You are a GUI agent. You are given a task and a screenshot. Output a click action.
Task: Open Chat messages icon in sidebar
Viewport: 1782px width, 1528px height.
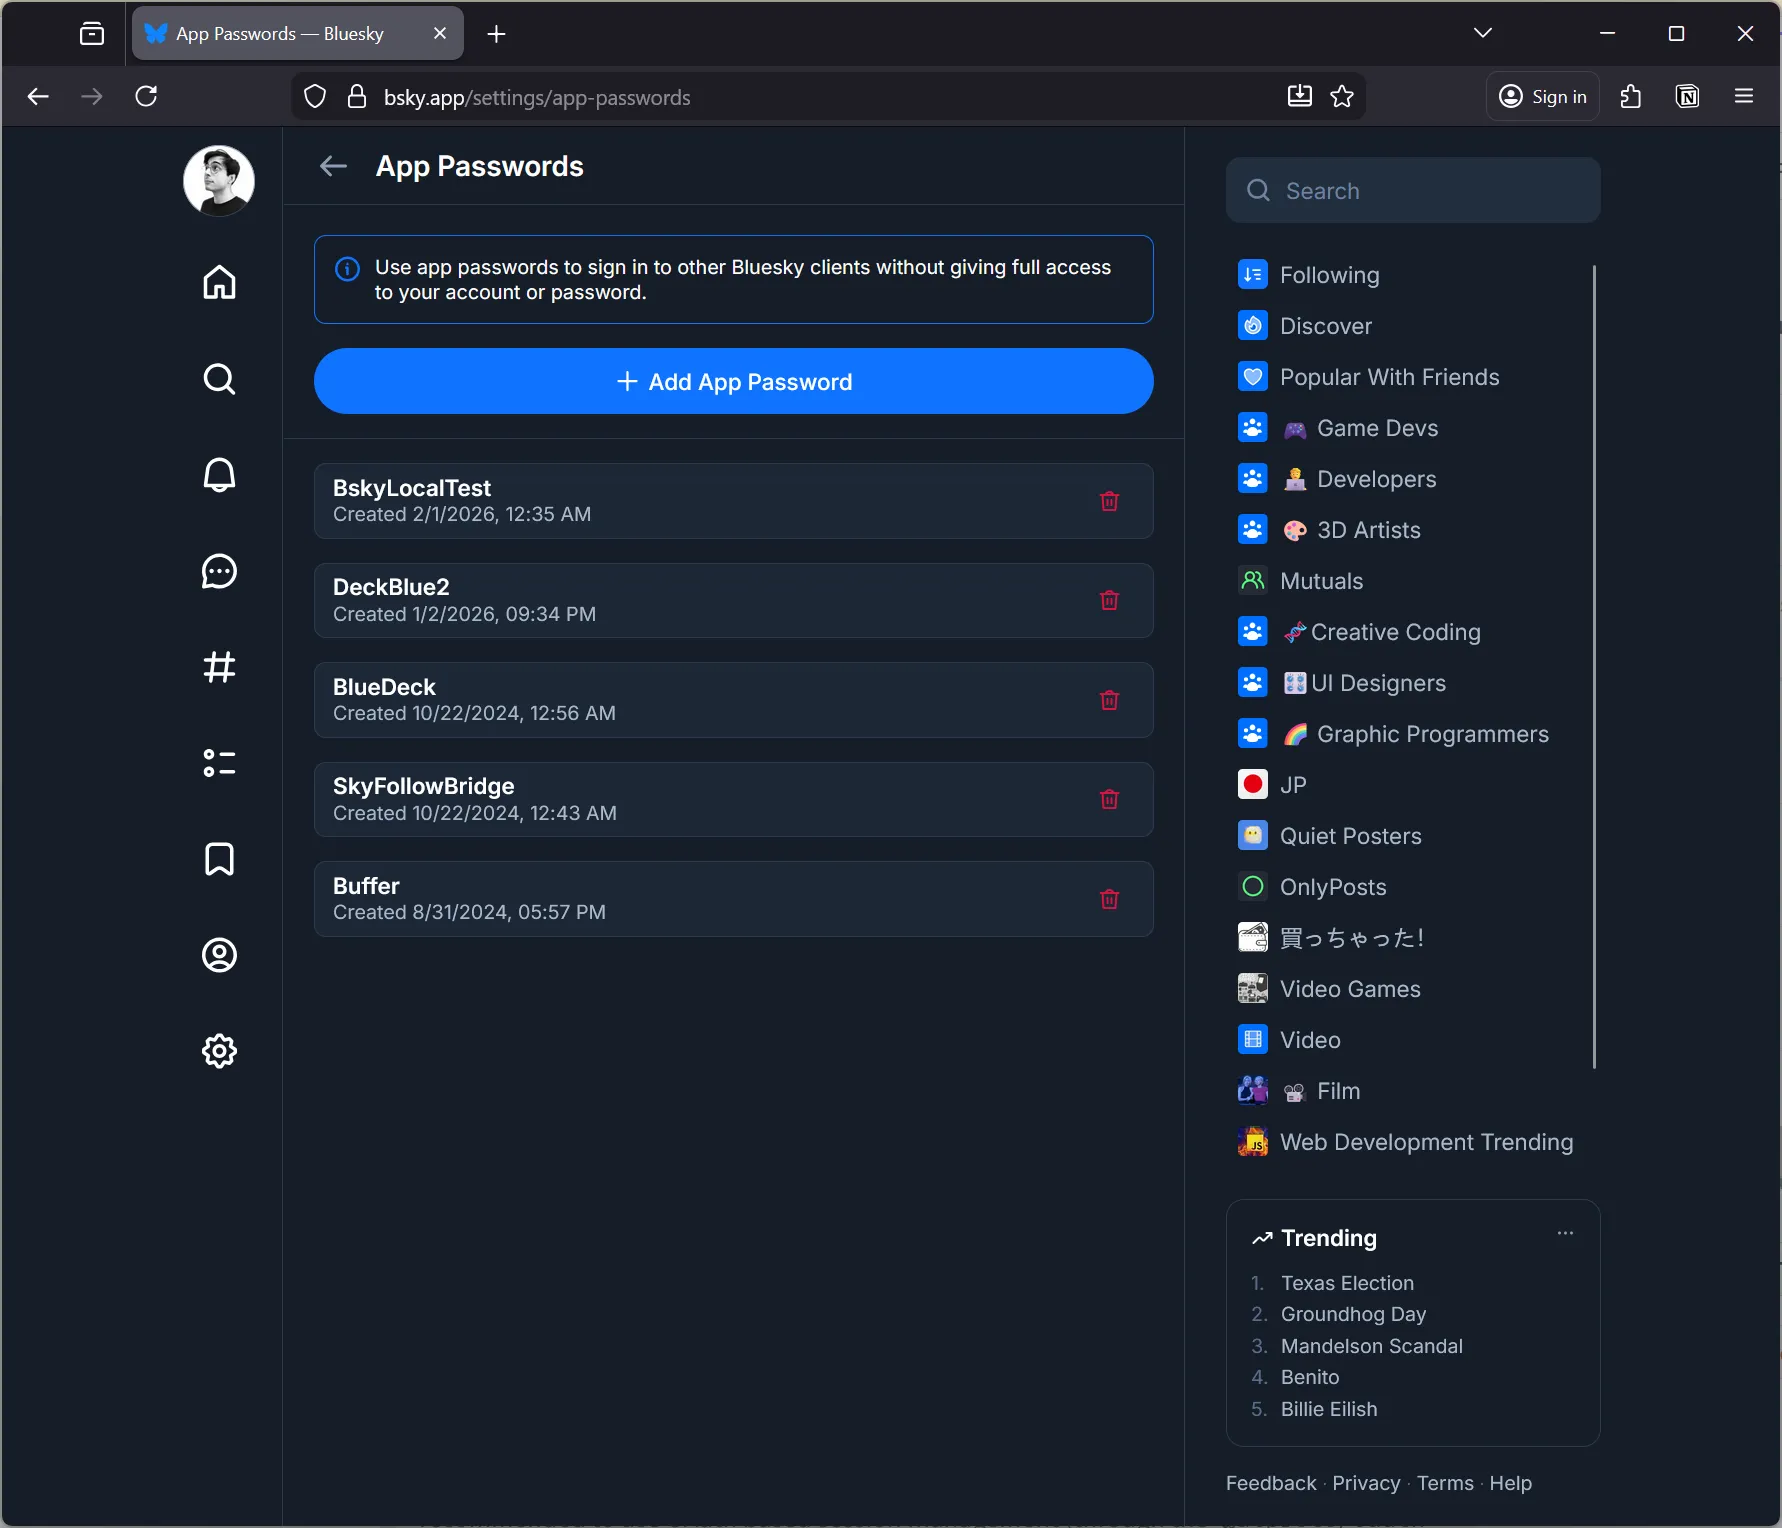tap(219, 571)
